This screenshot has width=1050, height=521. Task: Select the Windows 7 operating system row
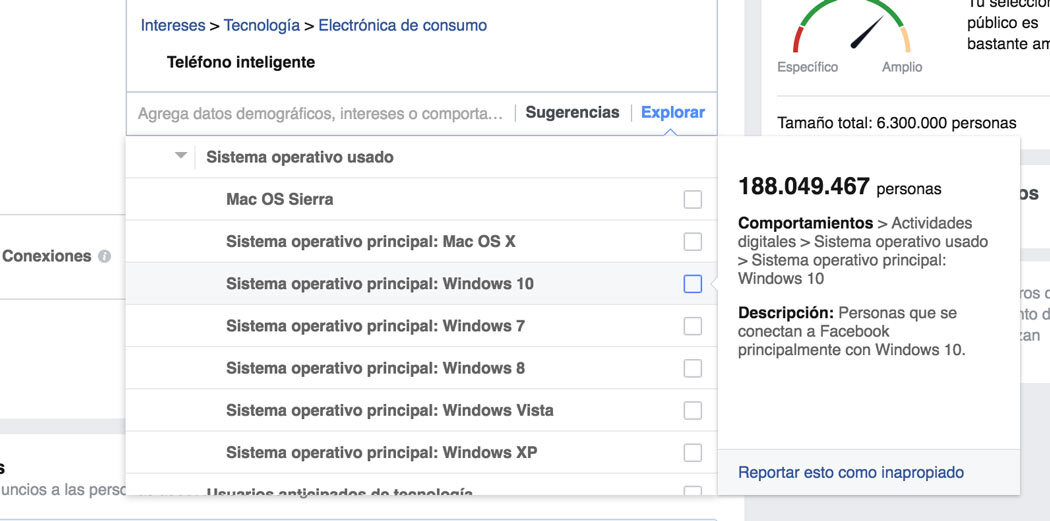(x=375, y=326)
